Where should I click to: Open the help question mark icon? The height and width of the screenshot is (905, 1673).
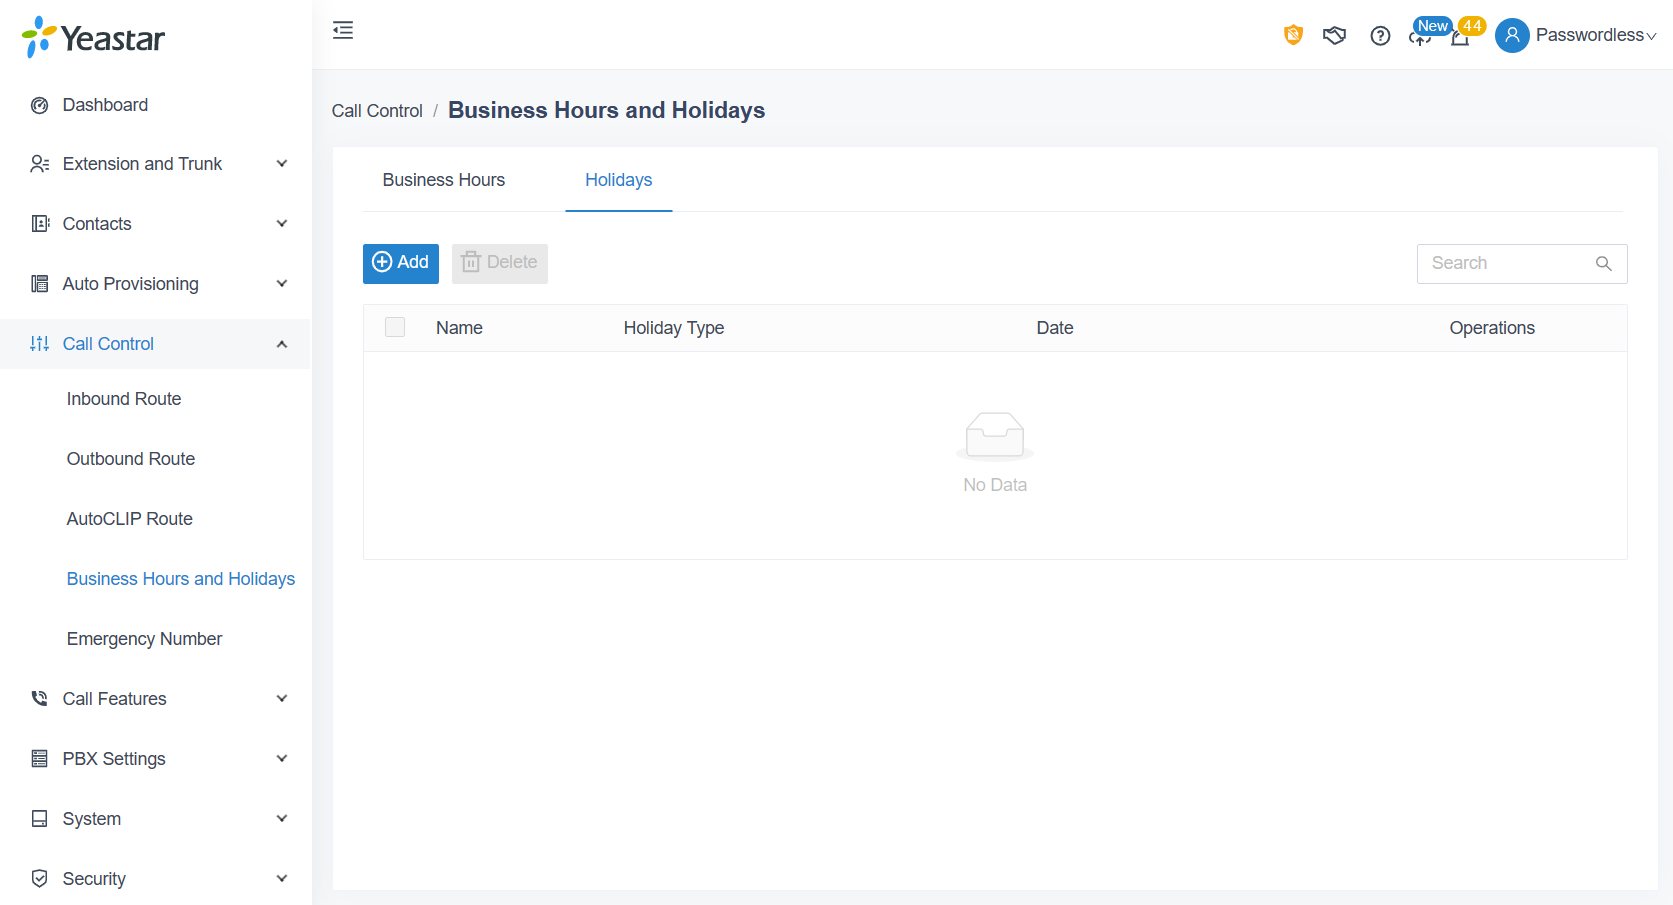tap(1380, 36)
